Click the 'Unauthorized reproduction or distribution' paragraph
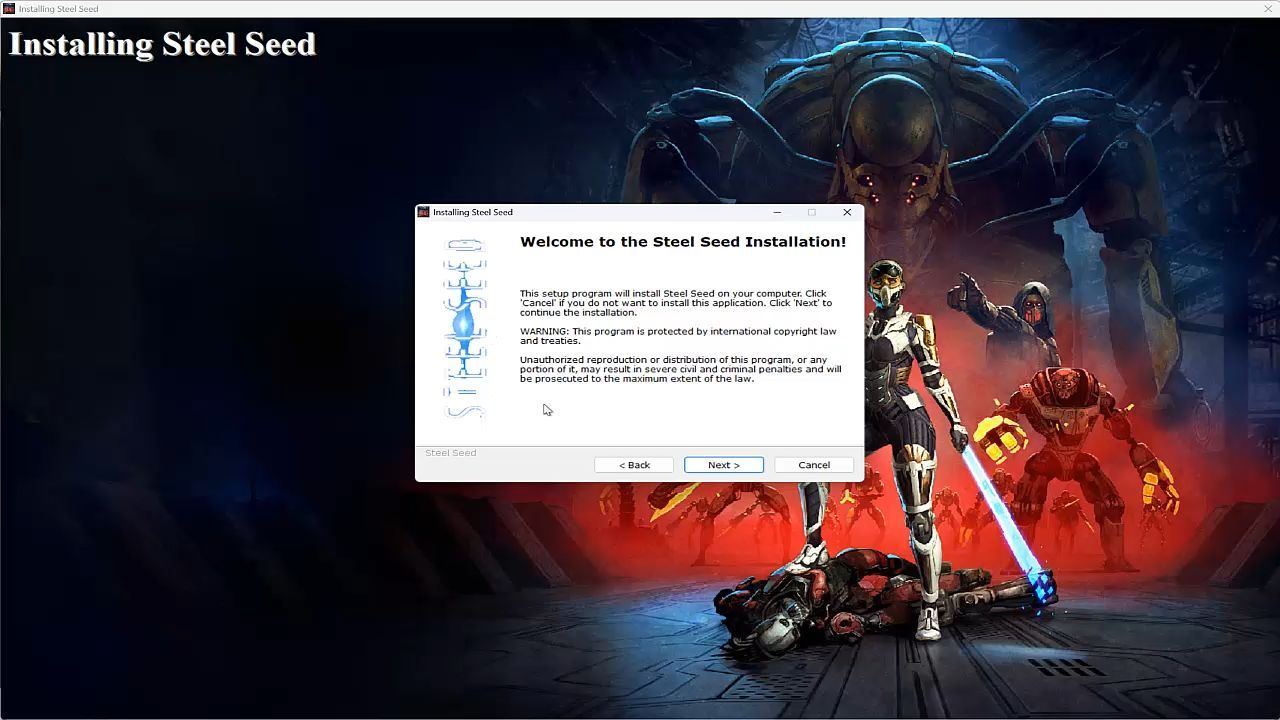Image resolution: width=1280 pixels, height=720 pixels. click(x=681, y=369)
